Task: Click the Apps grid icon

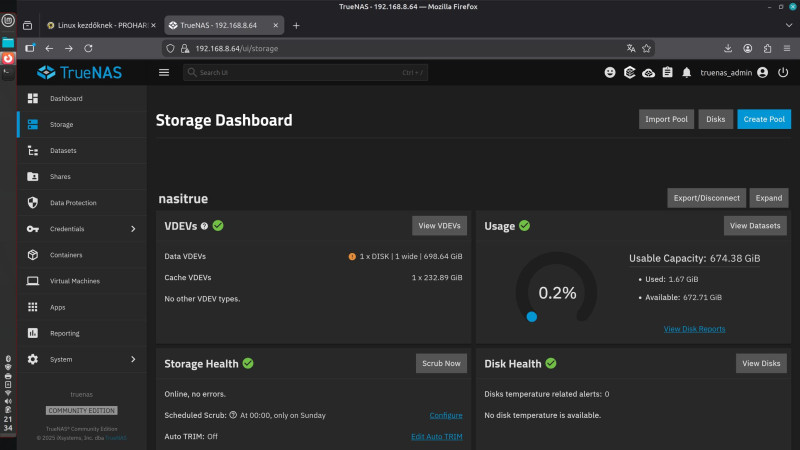Action: (x=32, y=307)
